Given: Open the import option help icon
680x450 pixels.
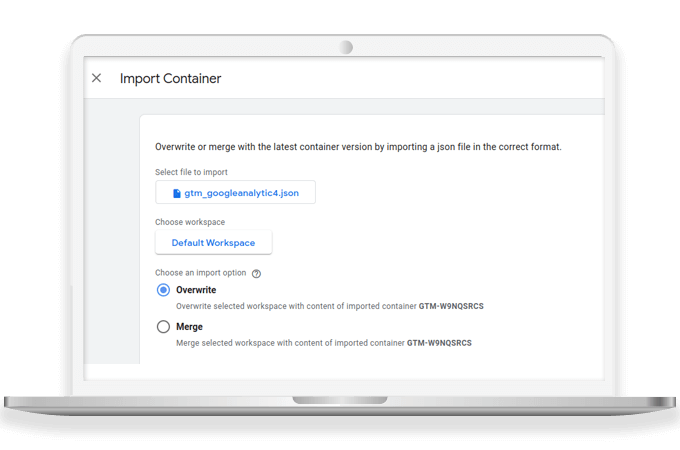Looking at the screenshot, I should (x=256, y=274).
